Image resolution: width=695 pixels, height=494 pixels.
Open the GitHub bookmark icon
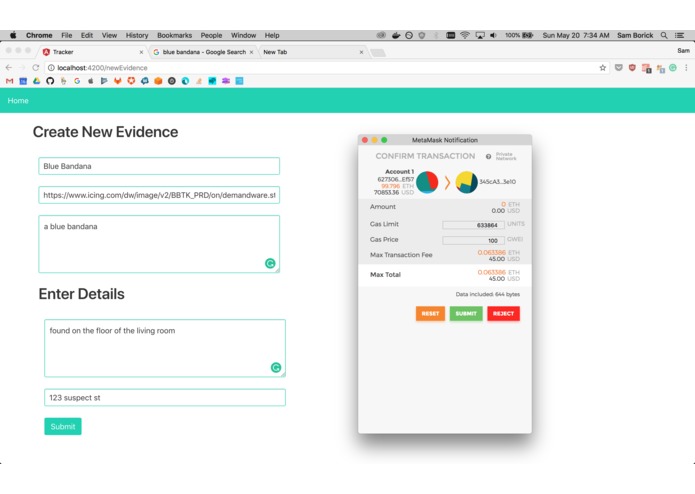pyautogui.click(x=50, y=81)
